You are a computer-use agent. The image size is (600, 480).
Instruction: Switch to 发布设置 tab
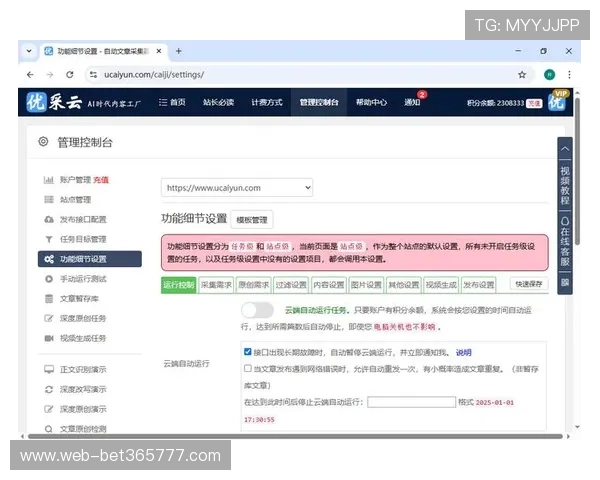point(479,285)
